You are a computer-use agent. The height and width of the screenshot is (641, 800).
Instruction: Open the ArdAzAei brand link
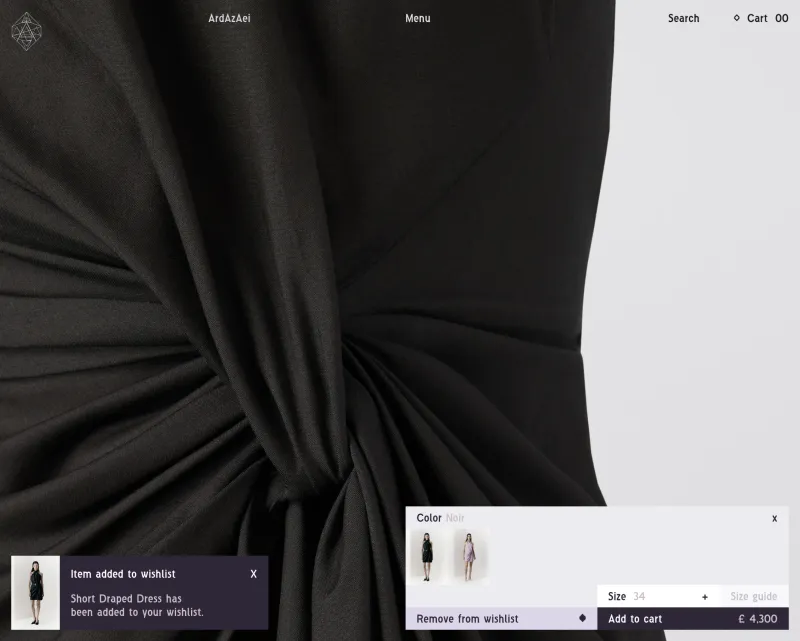click(x=229, y=18)
